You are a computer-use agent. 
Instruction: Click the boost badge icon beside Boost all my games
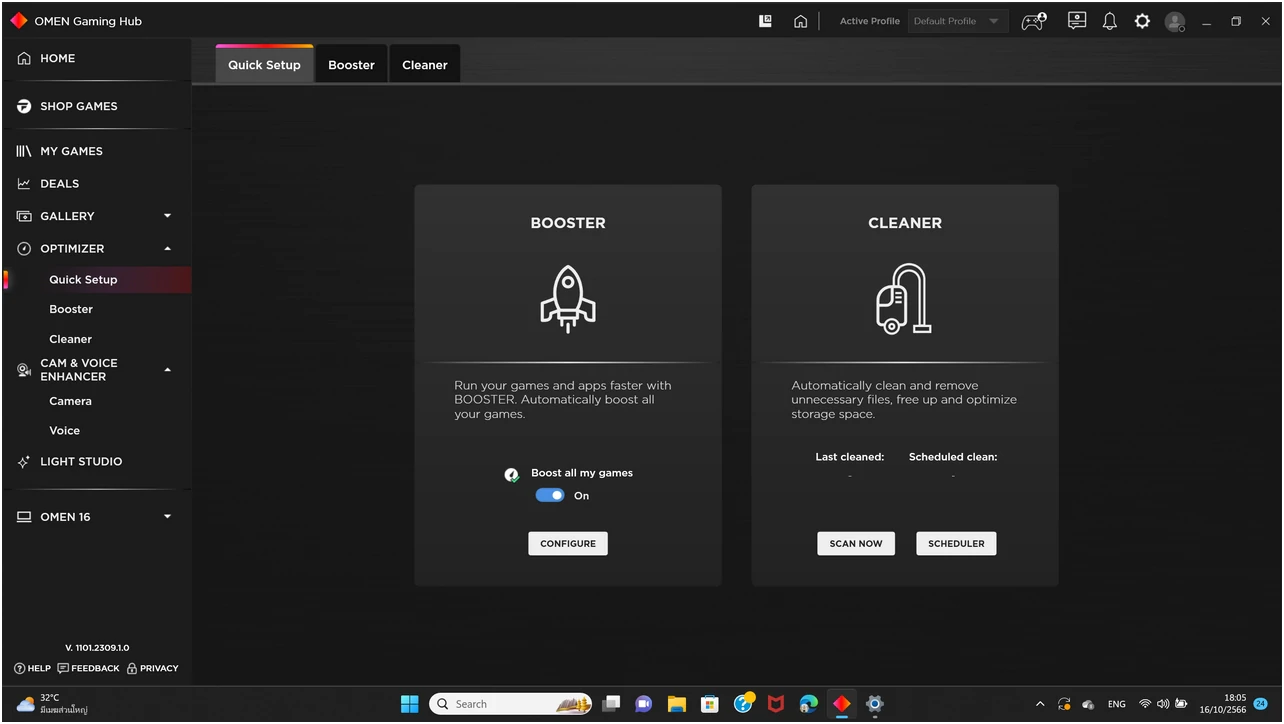click(x=512, y=474)
